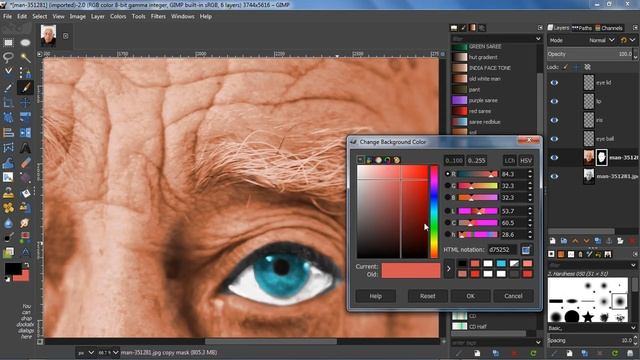The width and height of the screenshot is (640, 360).
Task: Open the File menu
Action: pos(7,16)
